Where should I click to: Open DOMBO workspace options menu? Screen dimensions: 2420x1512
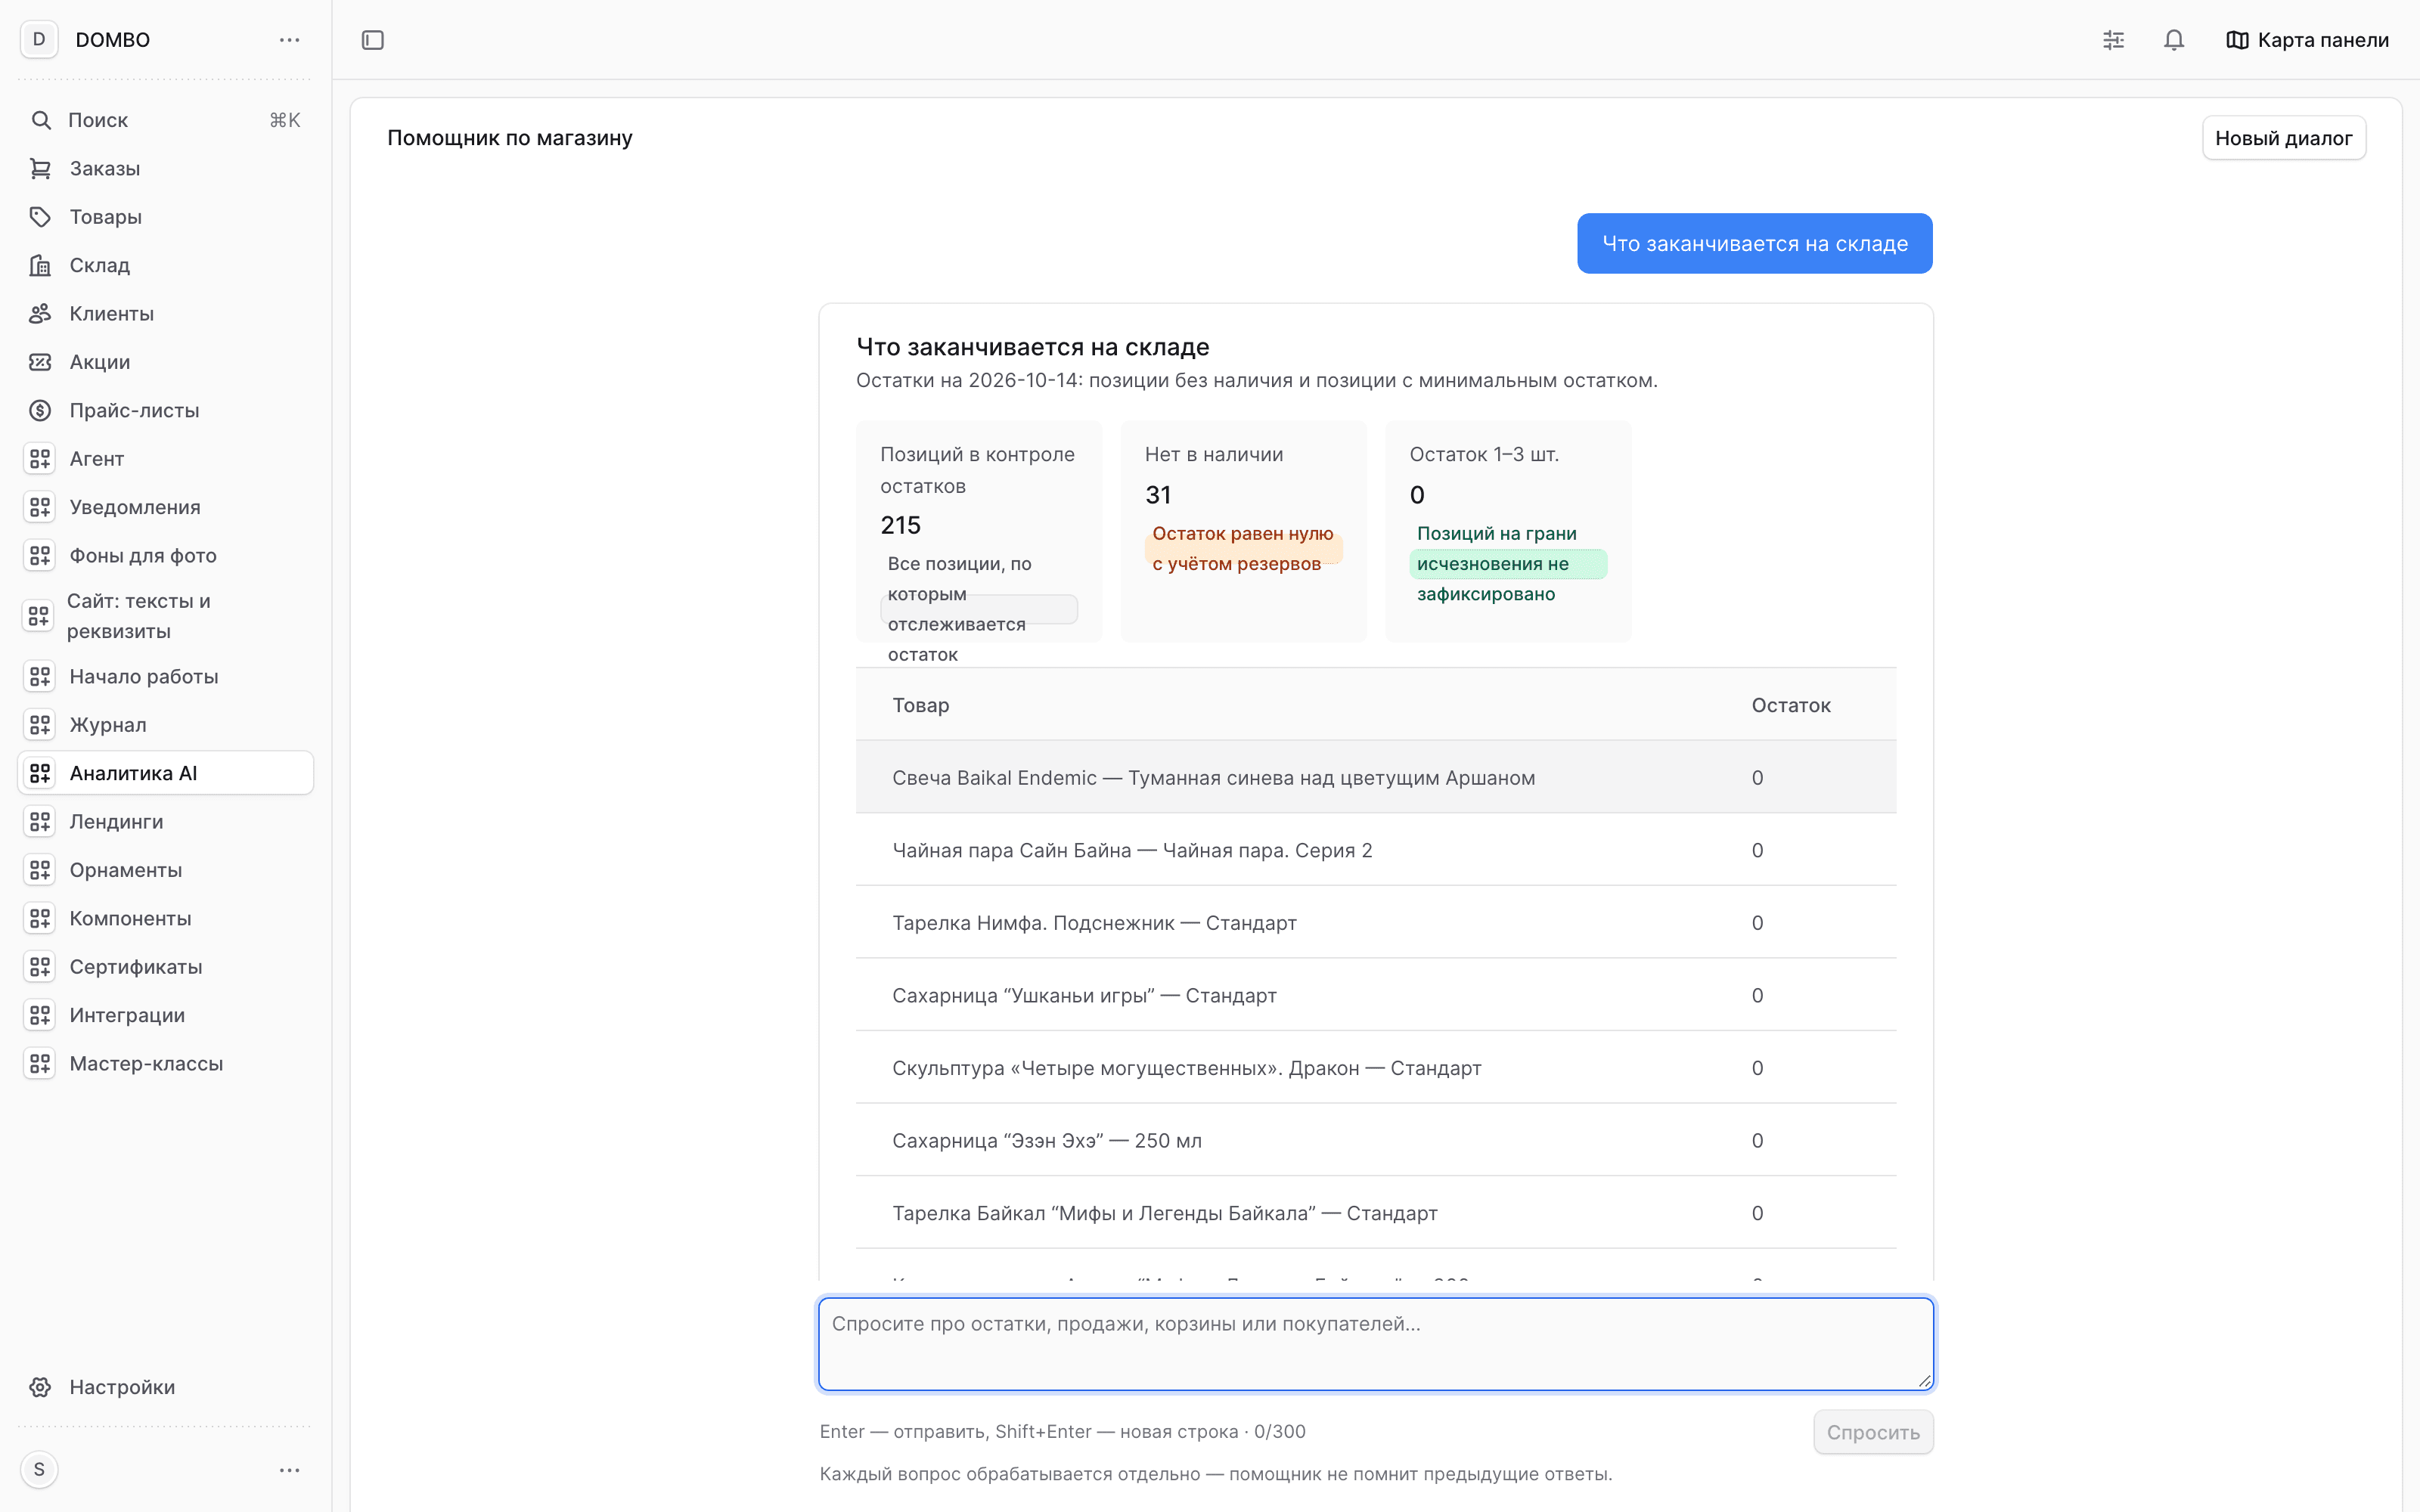click(289, 40)
